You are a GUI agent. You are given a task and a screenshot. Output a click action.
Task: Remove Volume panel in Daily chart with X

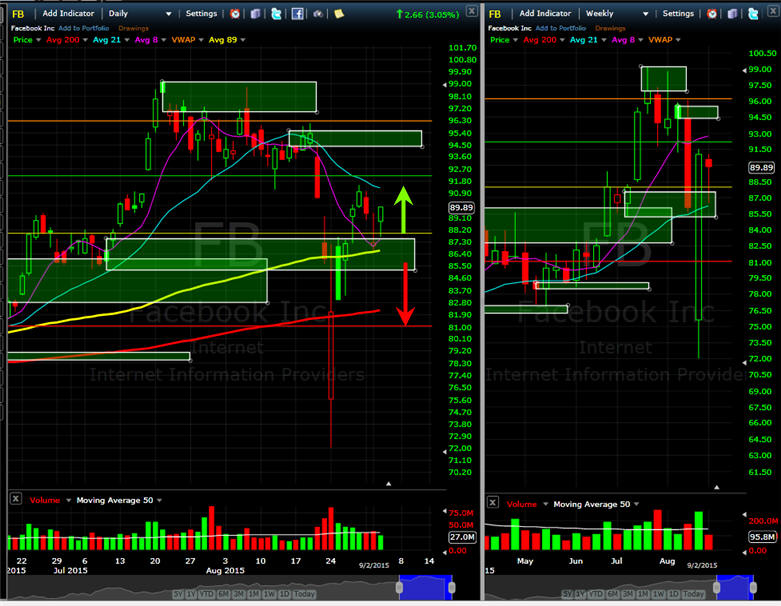click(15, 498)
